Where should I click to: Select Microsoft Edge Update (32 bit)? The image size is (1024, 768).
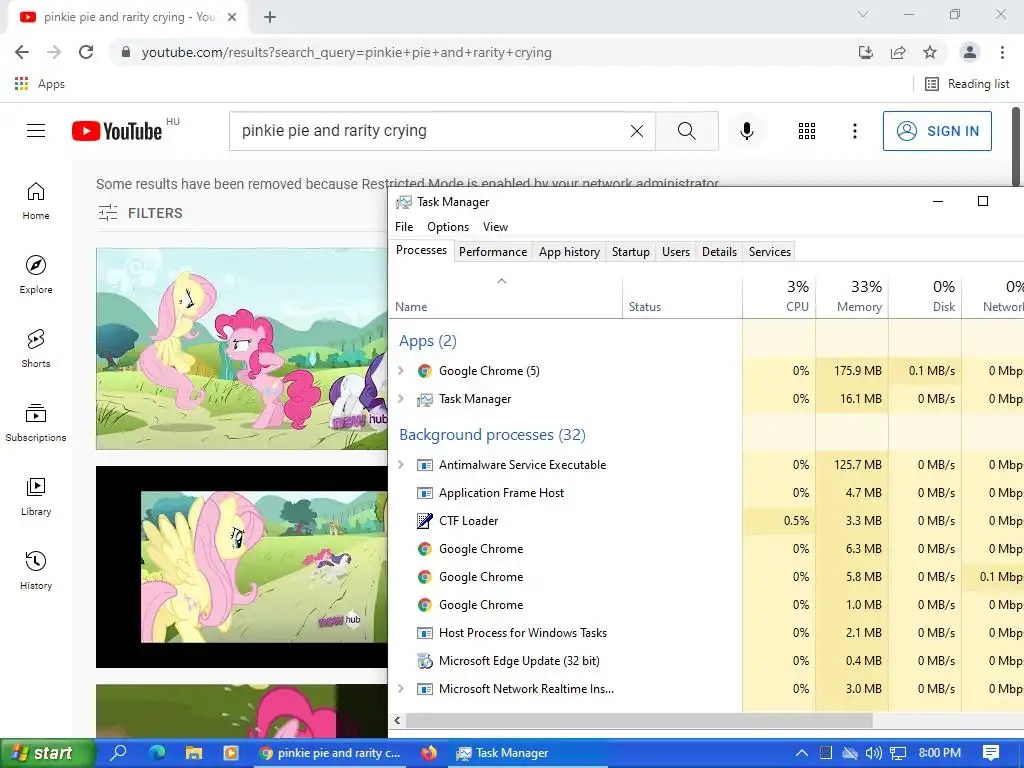[706, 661]
